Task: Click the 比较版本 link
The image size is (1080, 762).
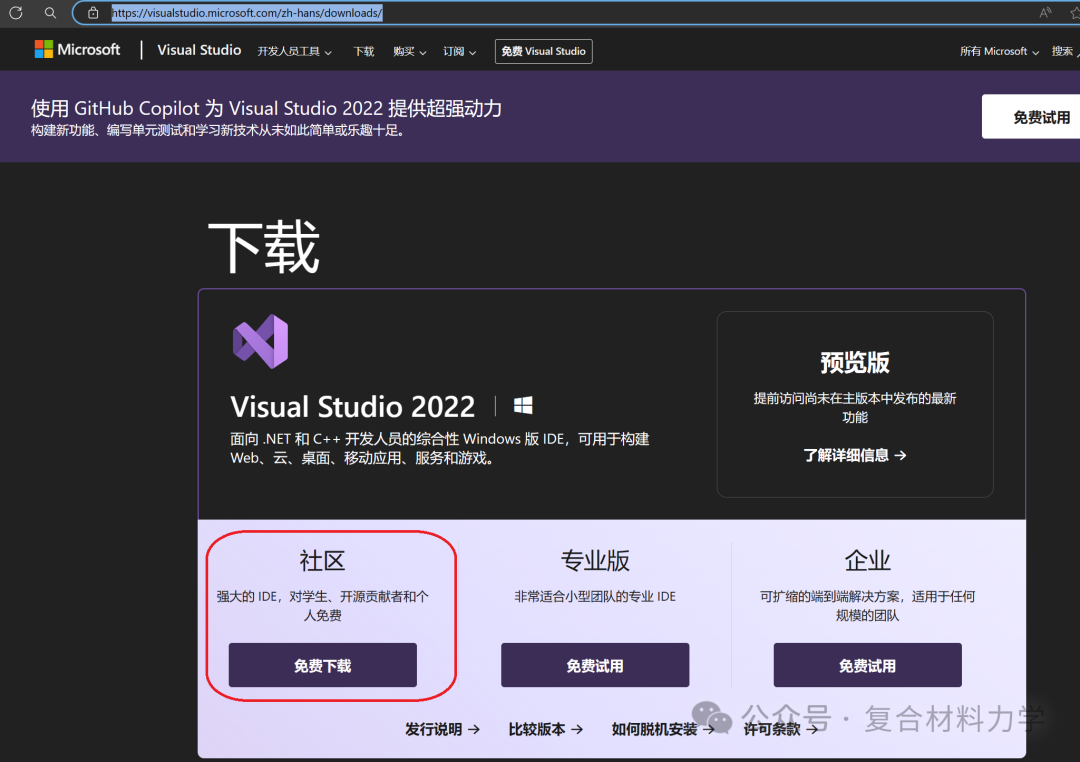Action: (x=545, y=730)
